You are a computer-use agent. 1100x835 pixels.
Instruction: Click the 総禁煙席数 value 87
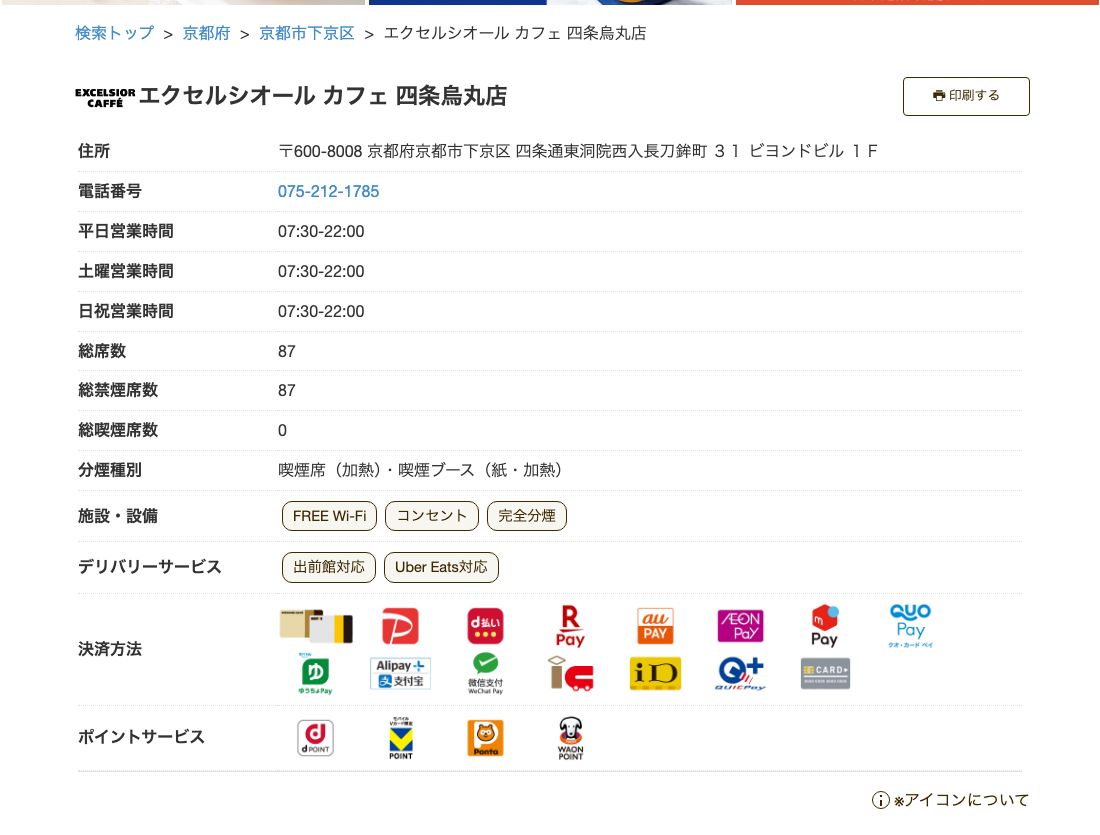pos(287,391)
